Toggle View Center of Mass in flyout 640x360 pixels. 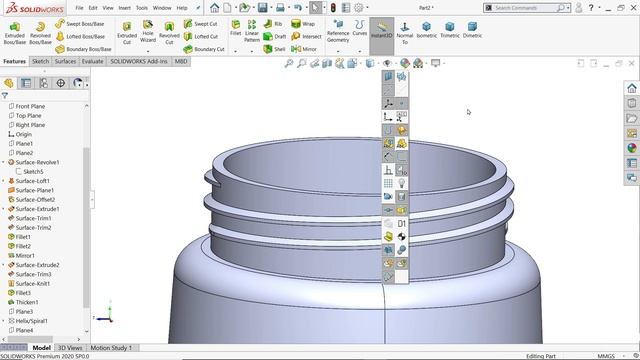(x=402, y=237)
